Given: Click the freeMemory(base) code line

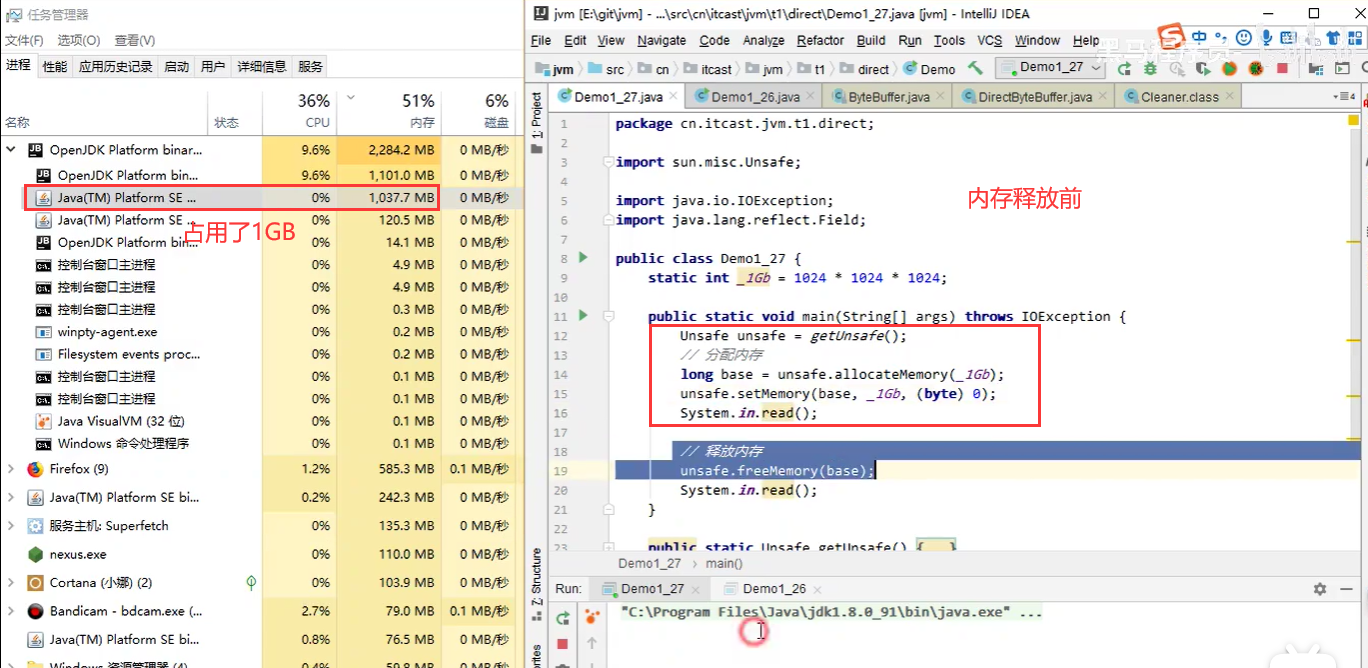Looking at the screenshot, I should click(777, 470).
